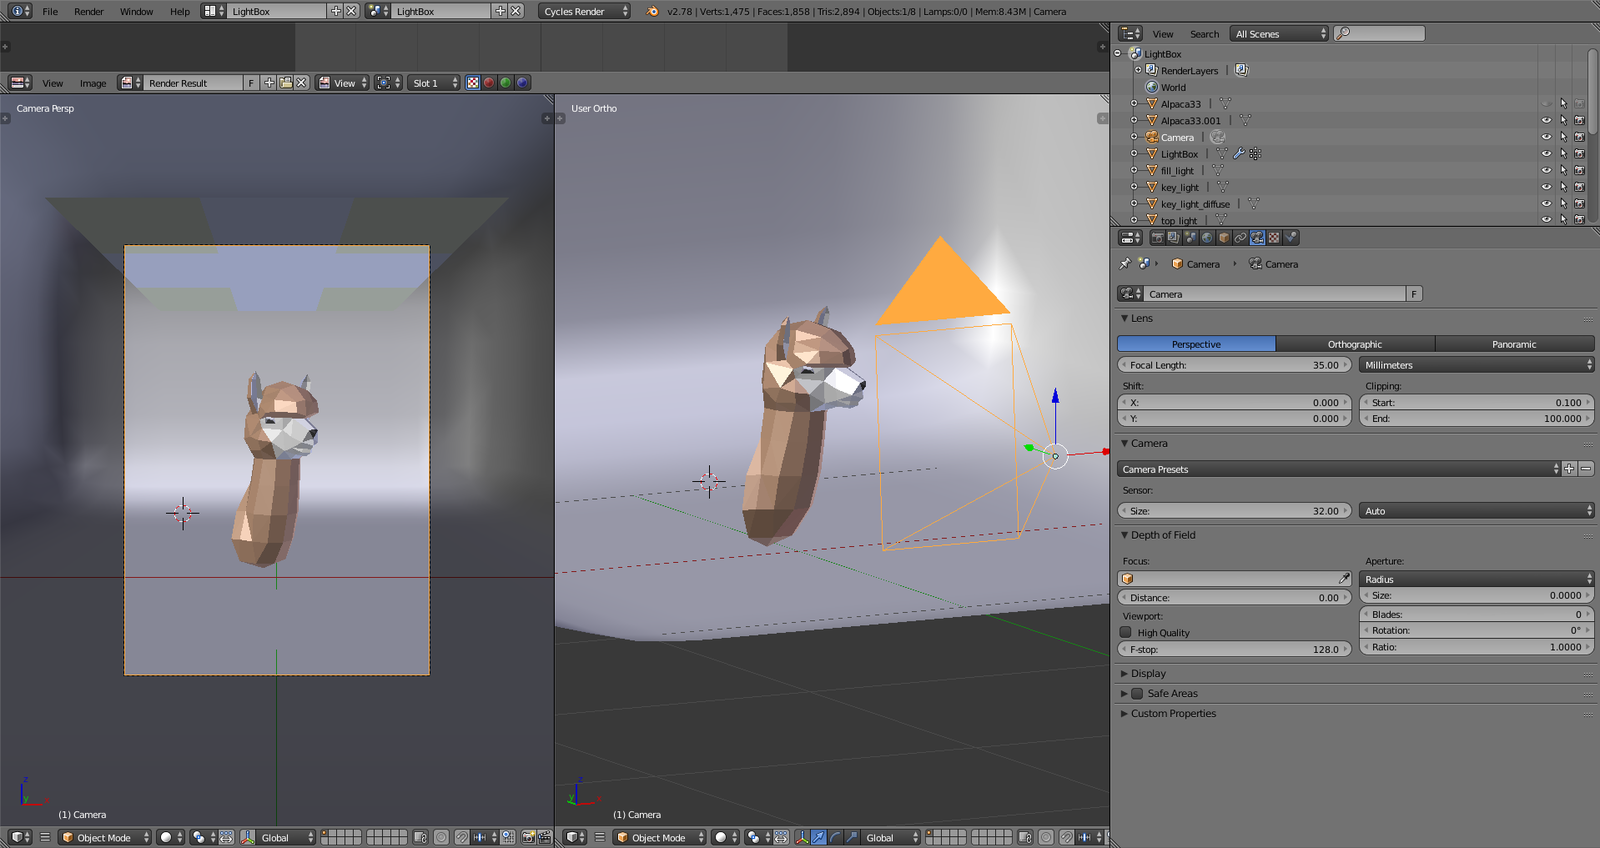Click the camera data icon beside Camera in outliner

click(x=1217, y=137)
